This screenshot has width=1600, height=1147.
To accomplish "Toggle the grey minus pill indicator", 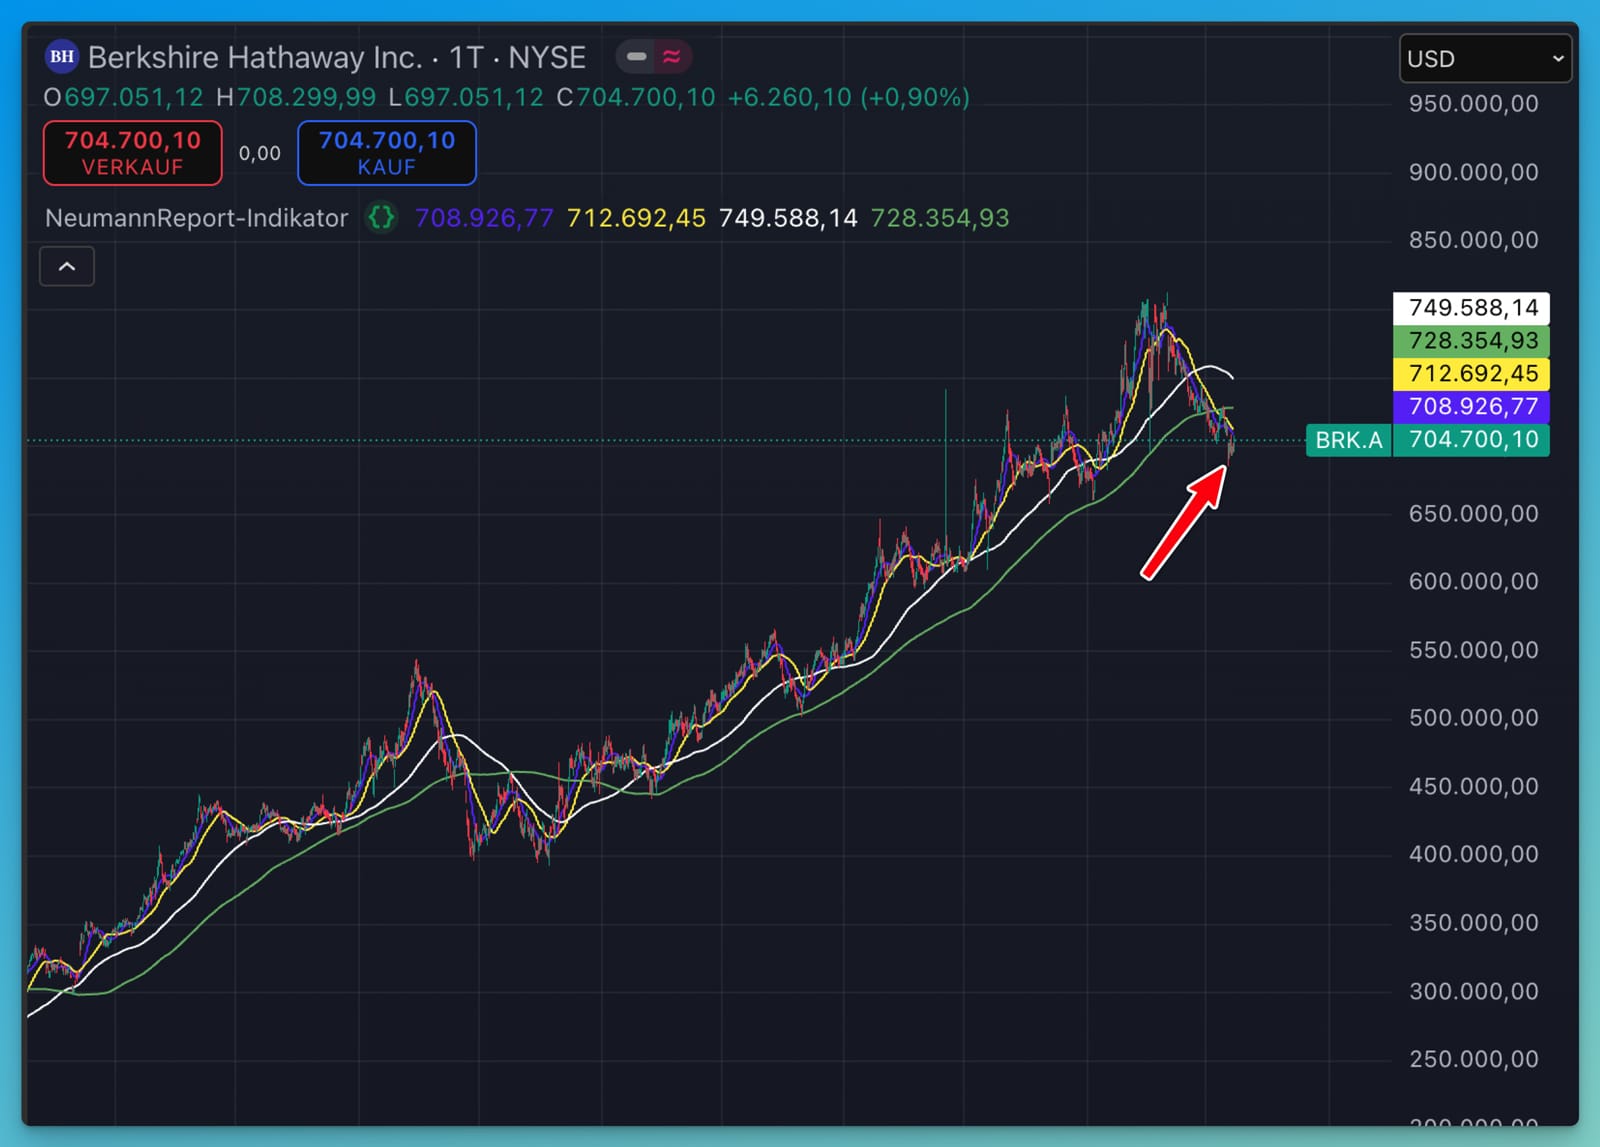I will pos(636,57).
